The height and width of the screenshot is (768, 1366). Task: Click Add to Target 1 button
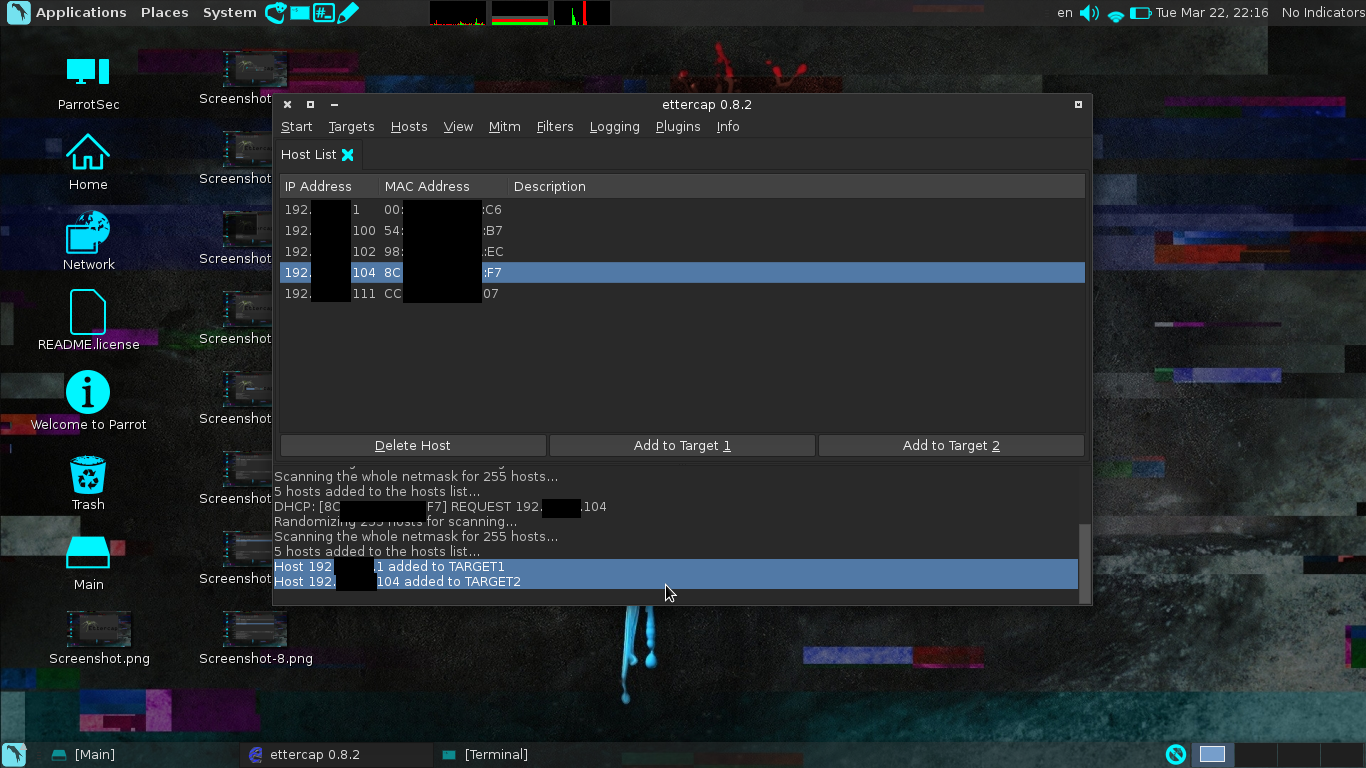tap(682, 446)
